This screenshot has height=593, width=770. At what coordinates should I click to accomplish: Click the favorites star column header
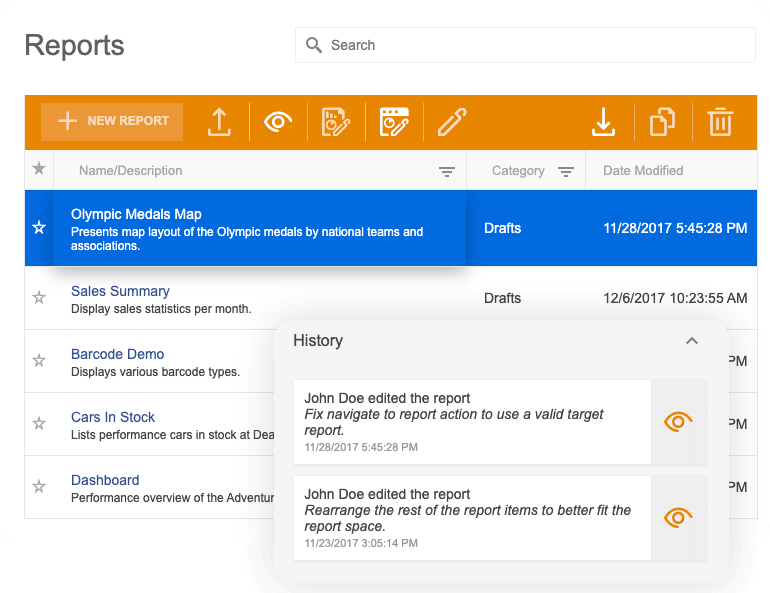click(x=39, y=169)
